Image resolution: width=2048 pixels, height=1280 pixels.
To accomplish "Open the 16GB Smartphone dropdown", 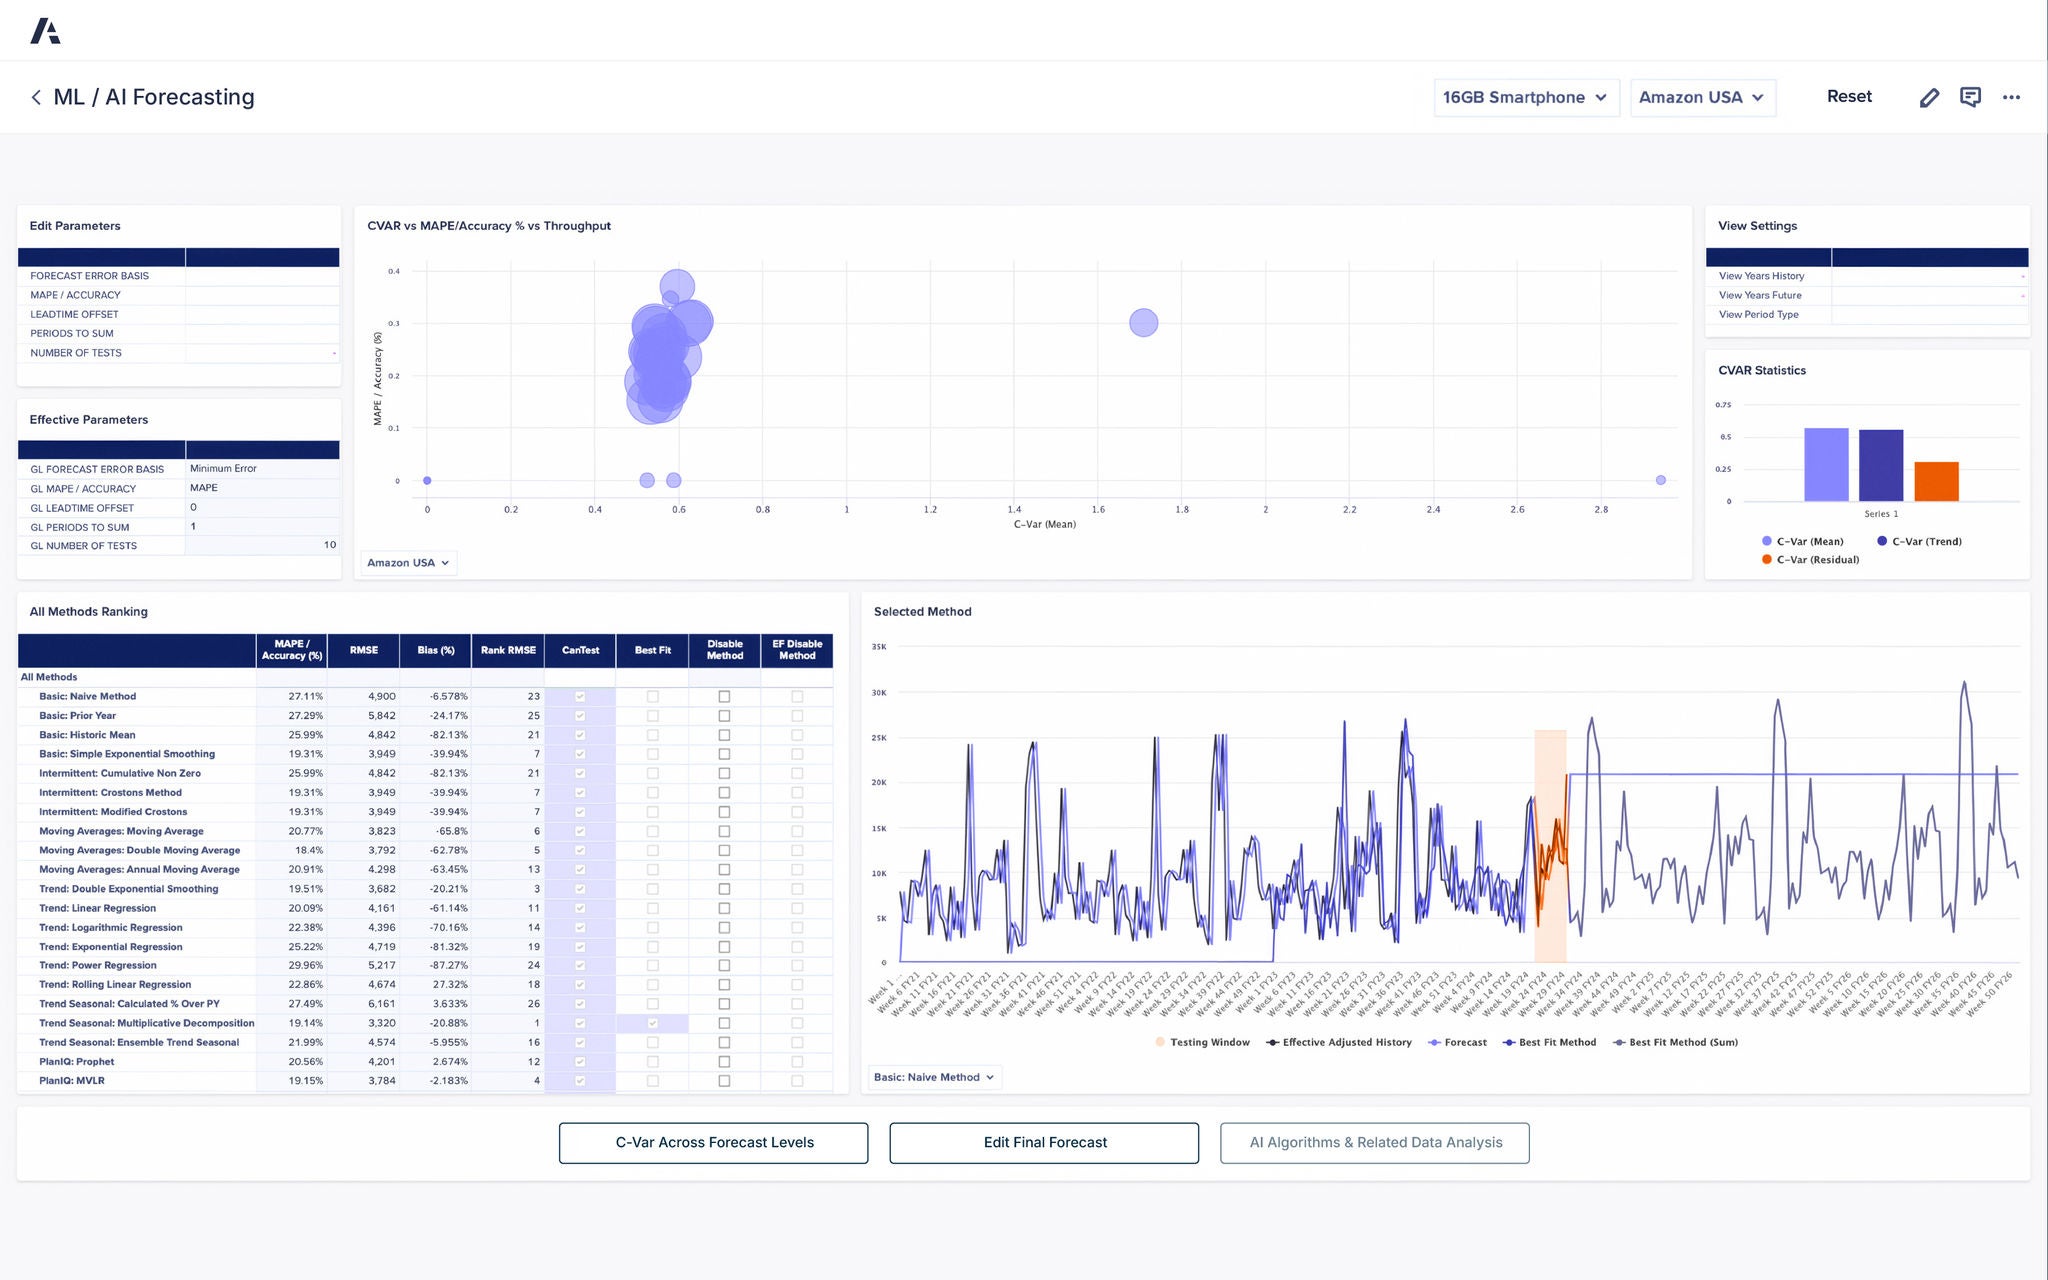I will point(1526,97).
